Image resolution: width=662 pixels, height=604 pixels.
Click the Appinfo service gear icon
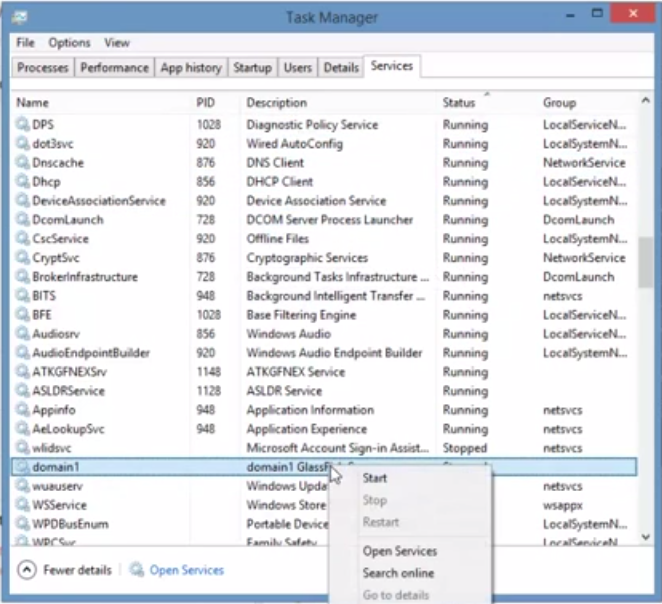click(22, 409)
